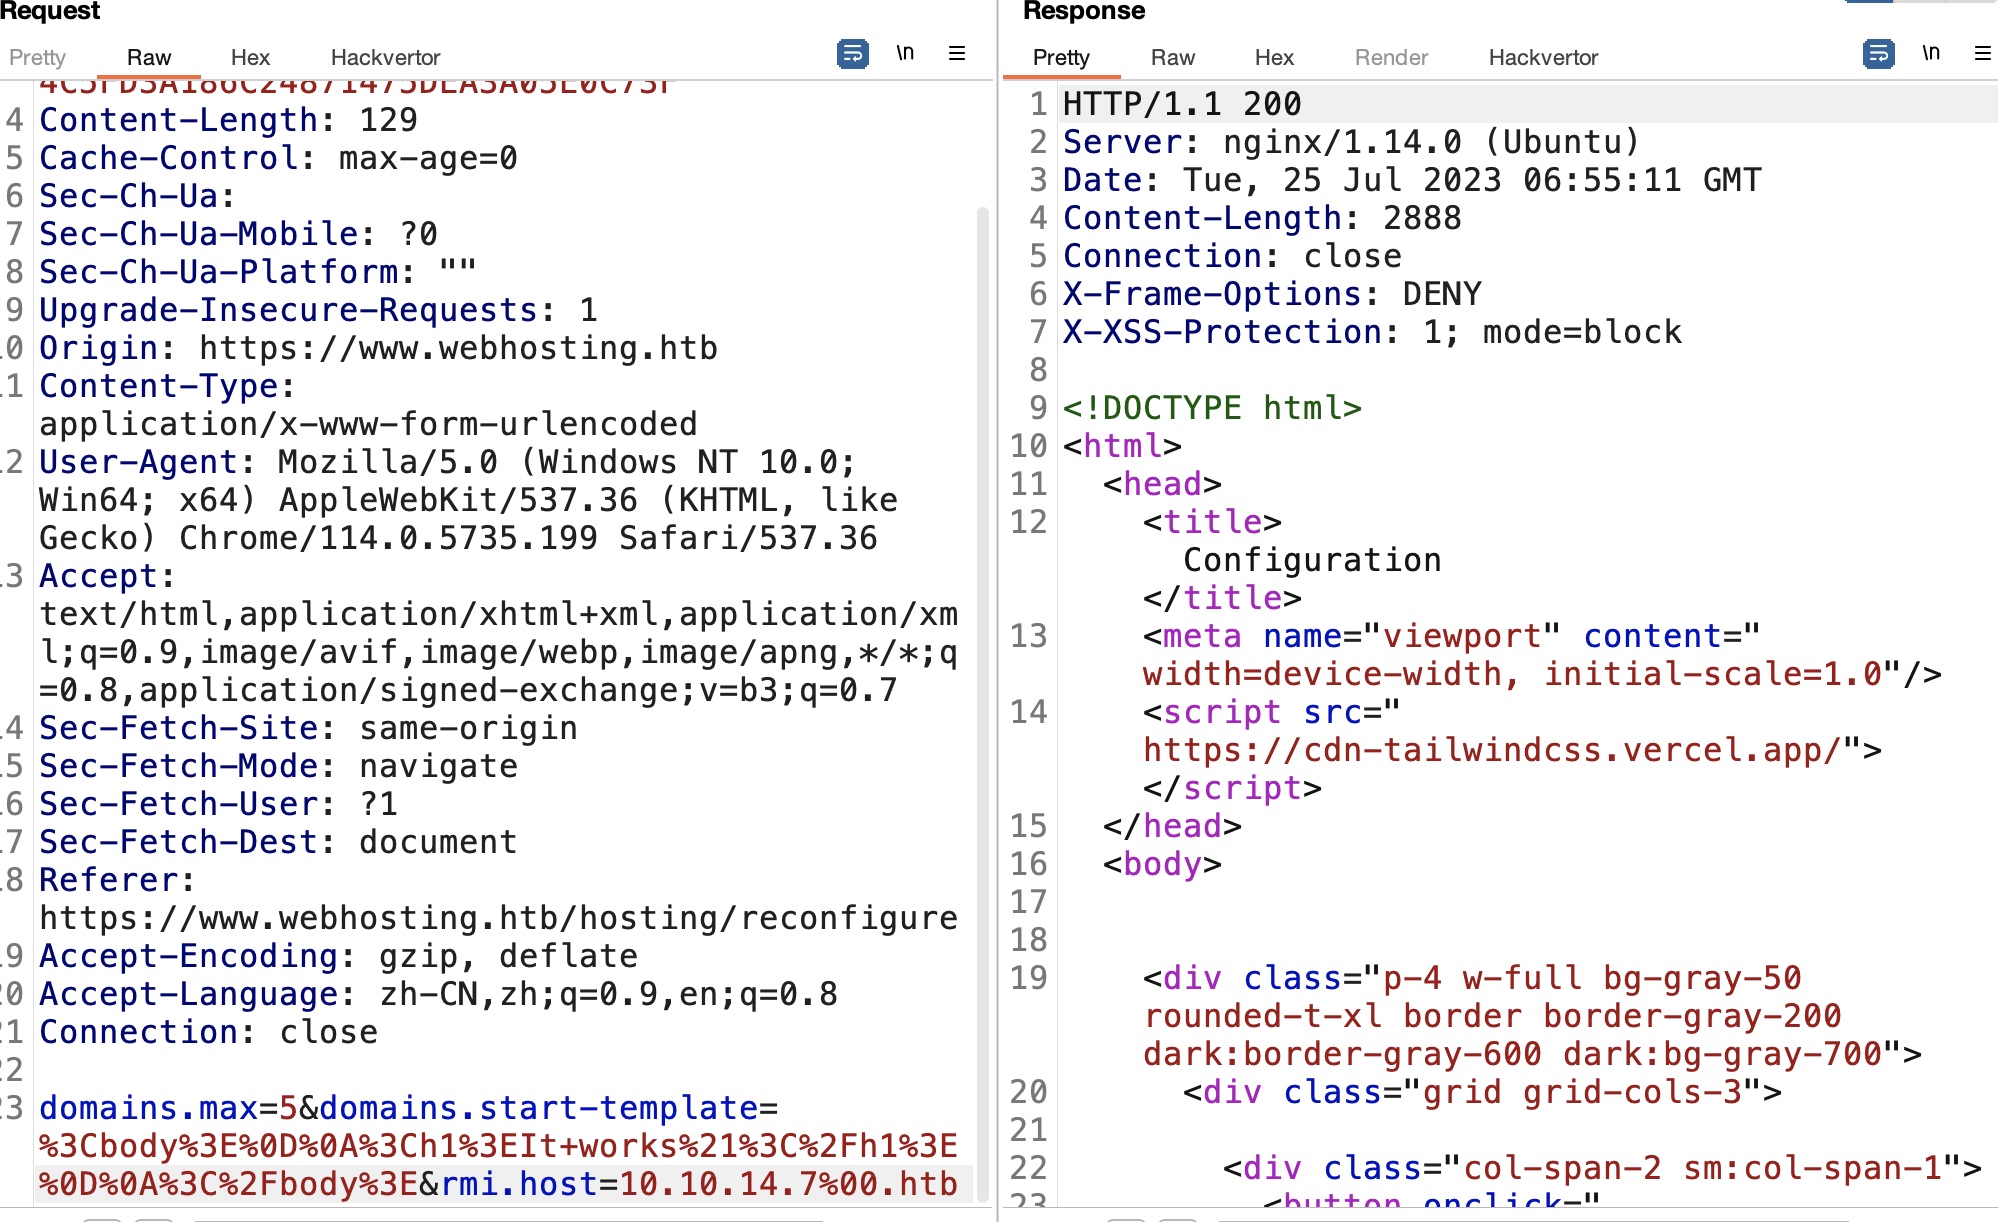Select Pretty tab in Response panel
Viewport: 1998px width, 1222px height.
(1061, 58)
